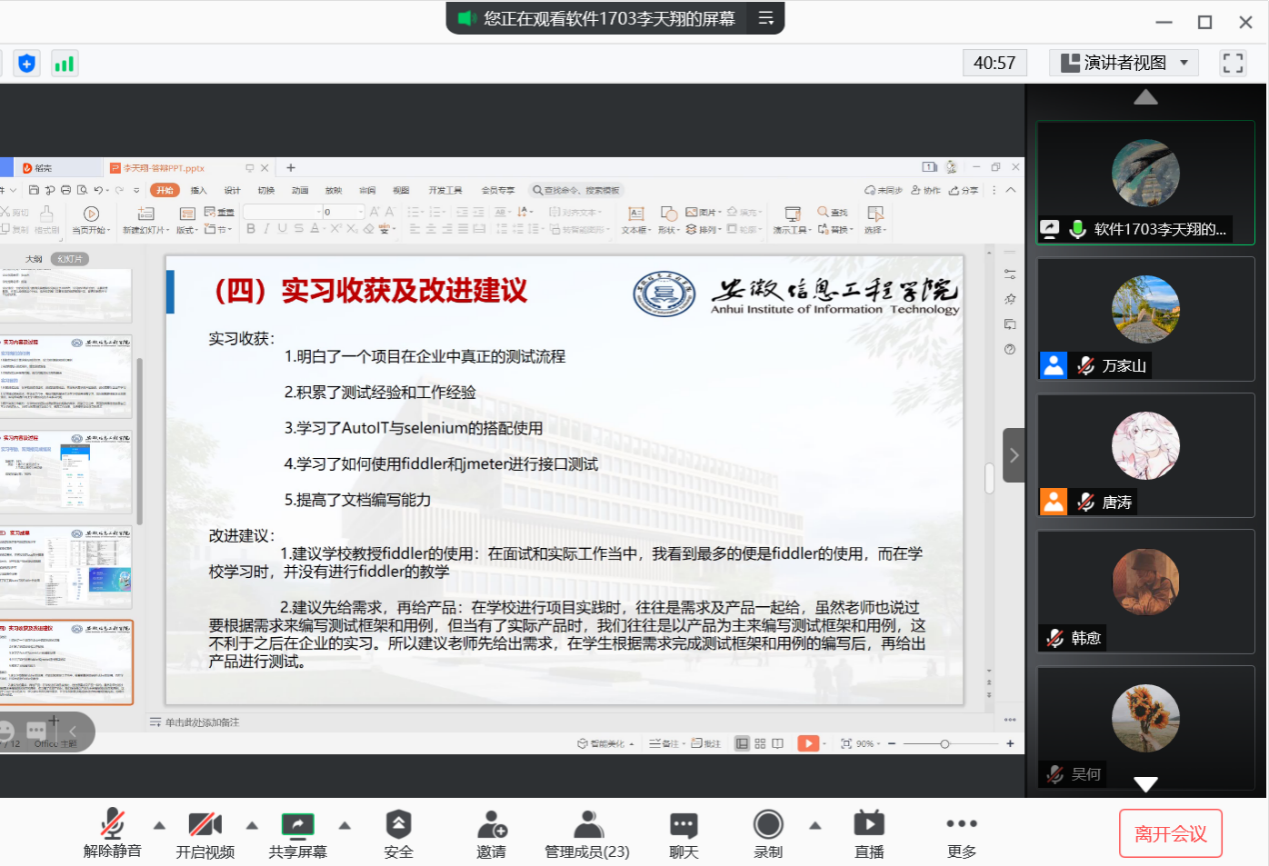1269x866 pixels.
Task: Open the 演讲者视图 view dropdown
Action: point(1122,62)
